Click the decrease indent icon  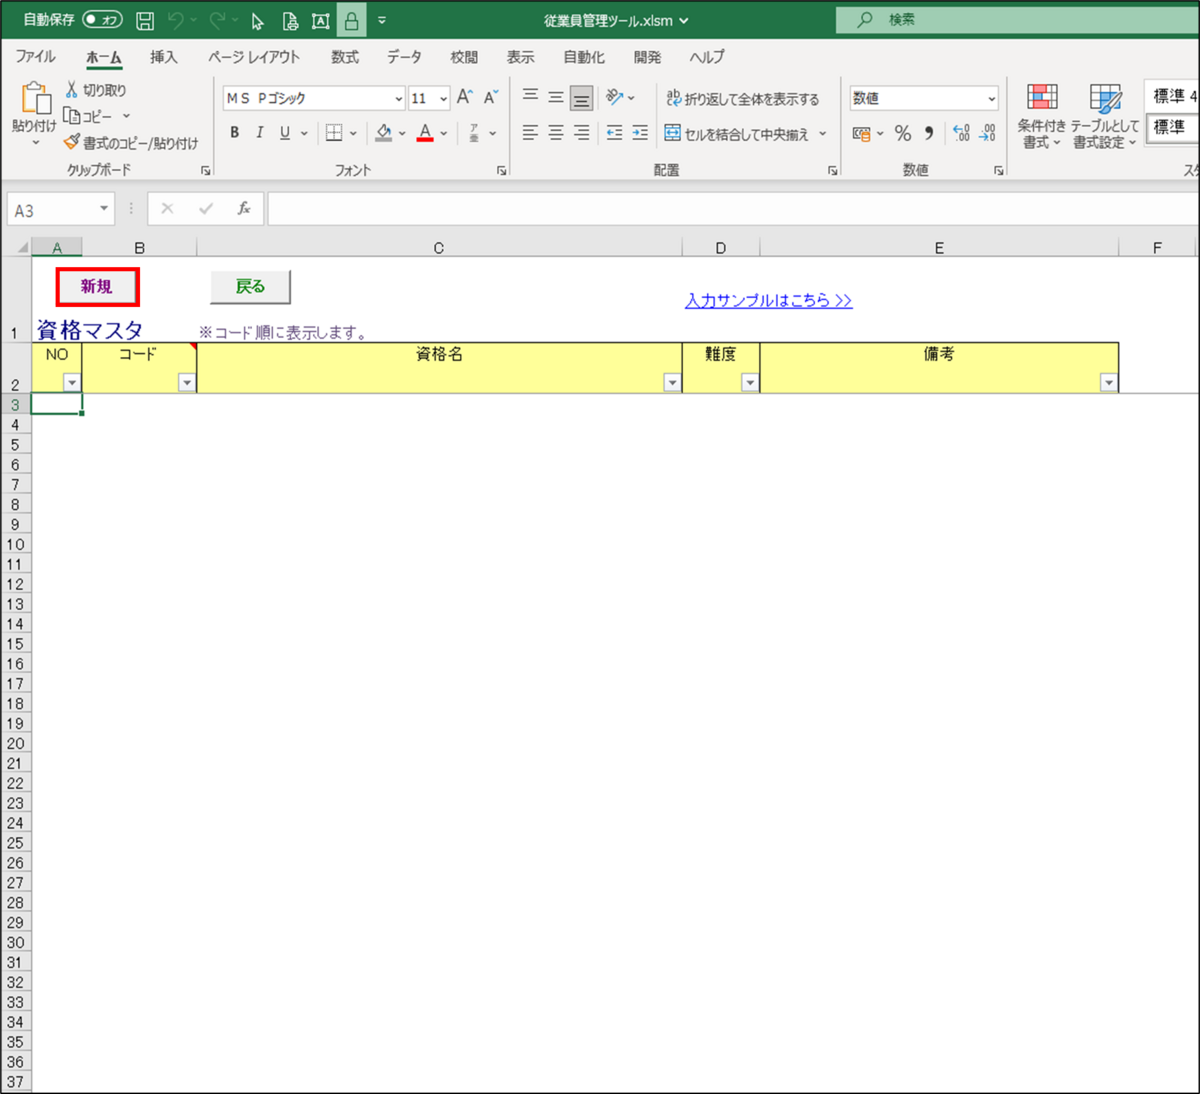pos(614,133)
